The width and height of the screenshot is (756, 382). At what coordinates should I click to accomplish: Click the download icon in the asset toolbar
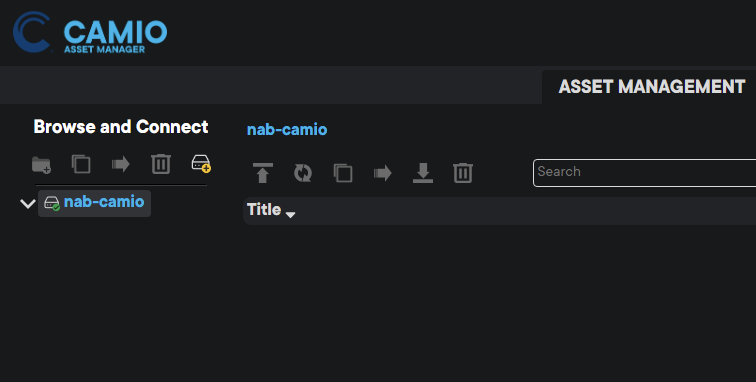[x=423, y=173]
